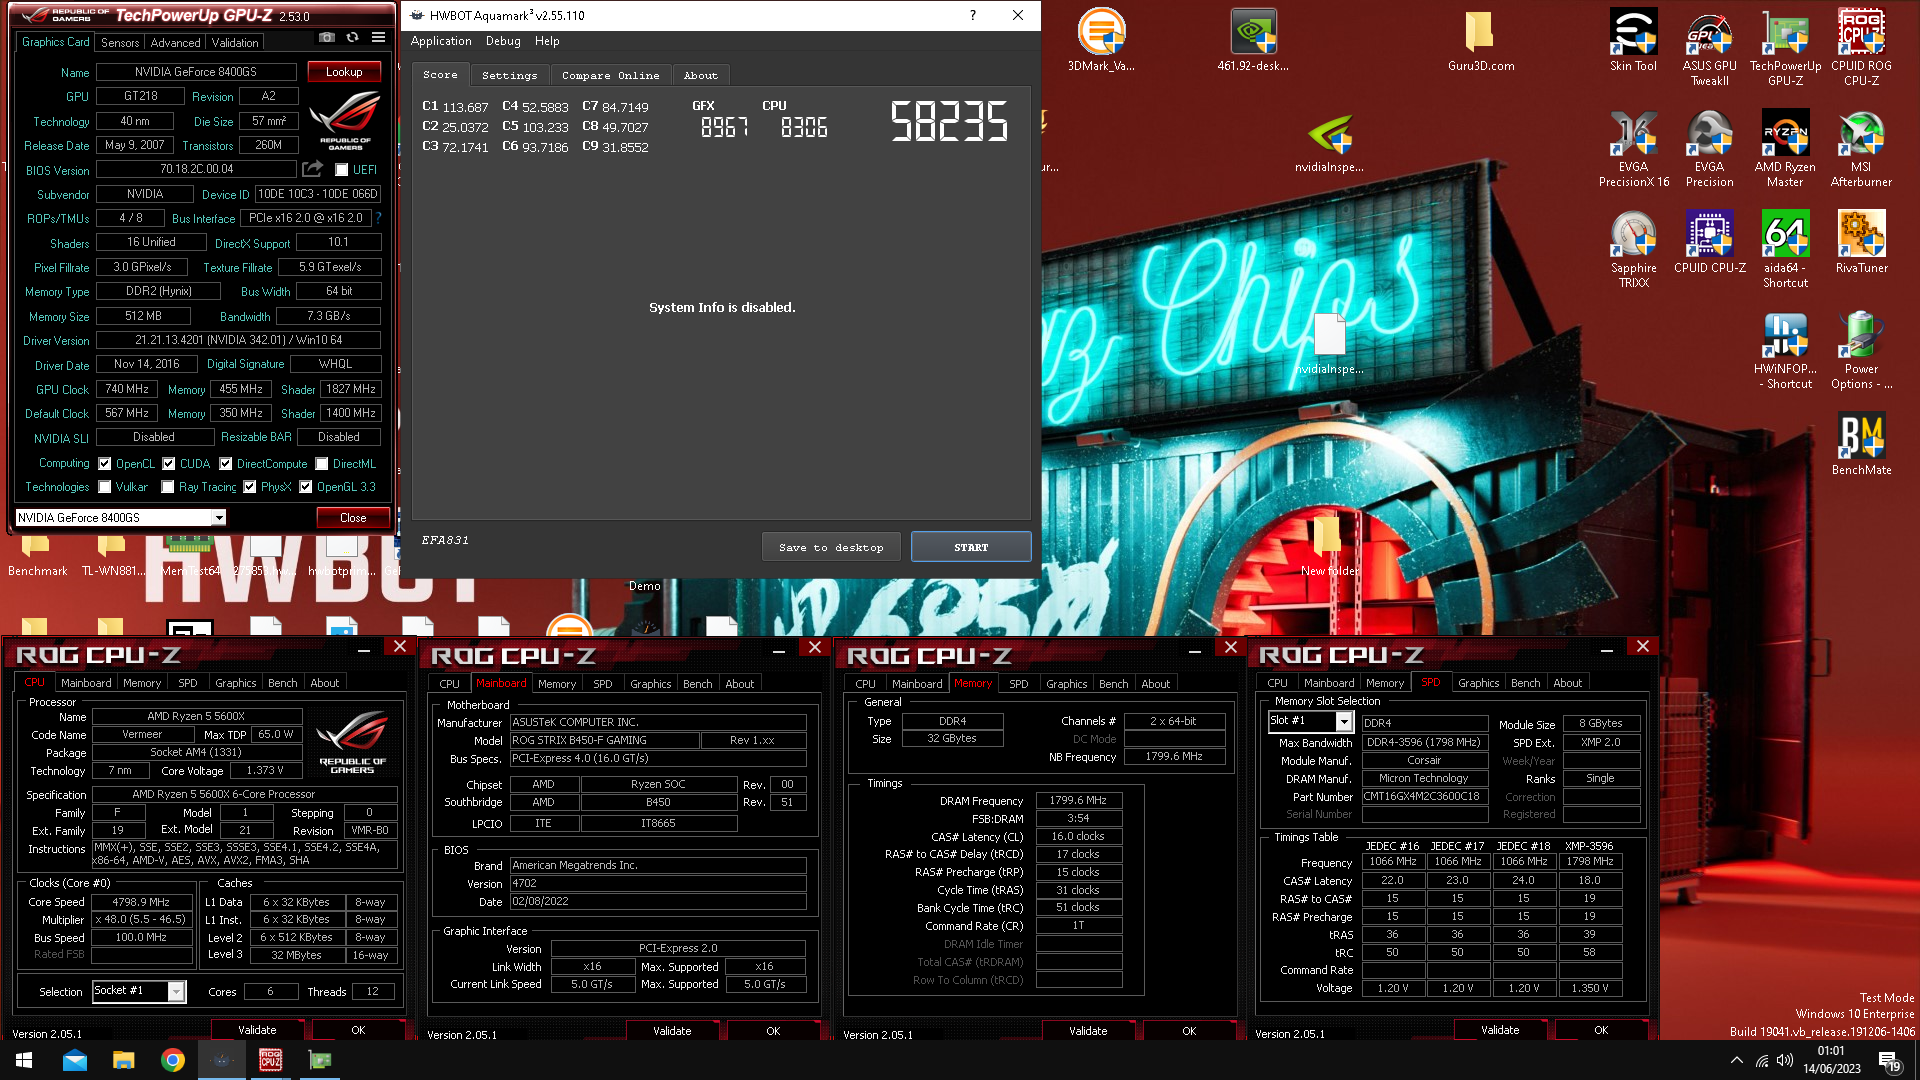Open EVGA Precision desktop icon
The height and width of the screenshot is (1080, 1920).
tap(1709, 148)
